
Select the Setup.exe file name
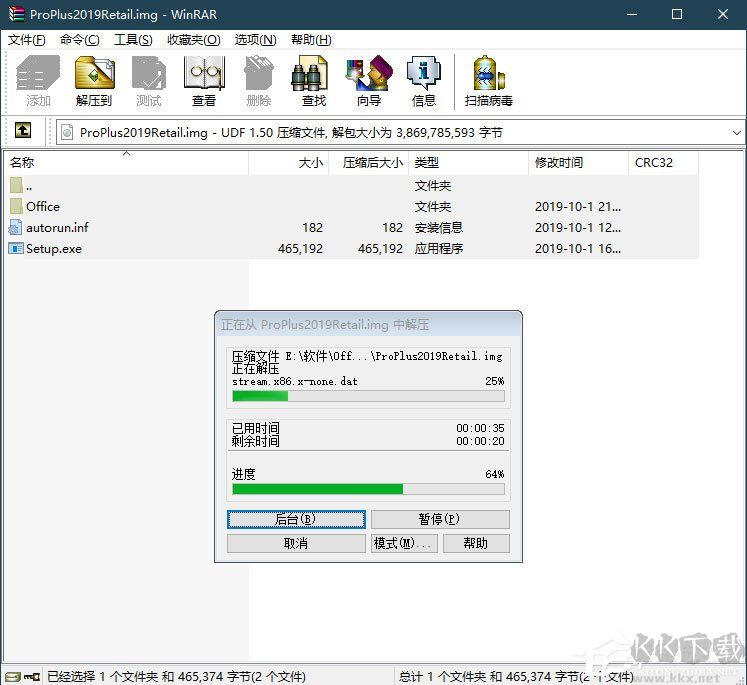pos(54,249)
